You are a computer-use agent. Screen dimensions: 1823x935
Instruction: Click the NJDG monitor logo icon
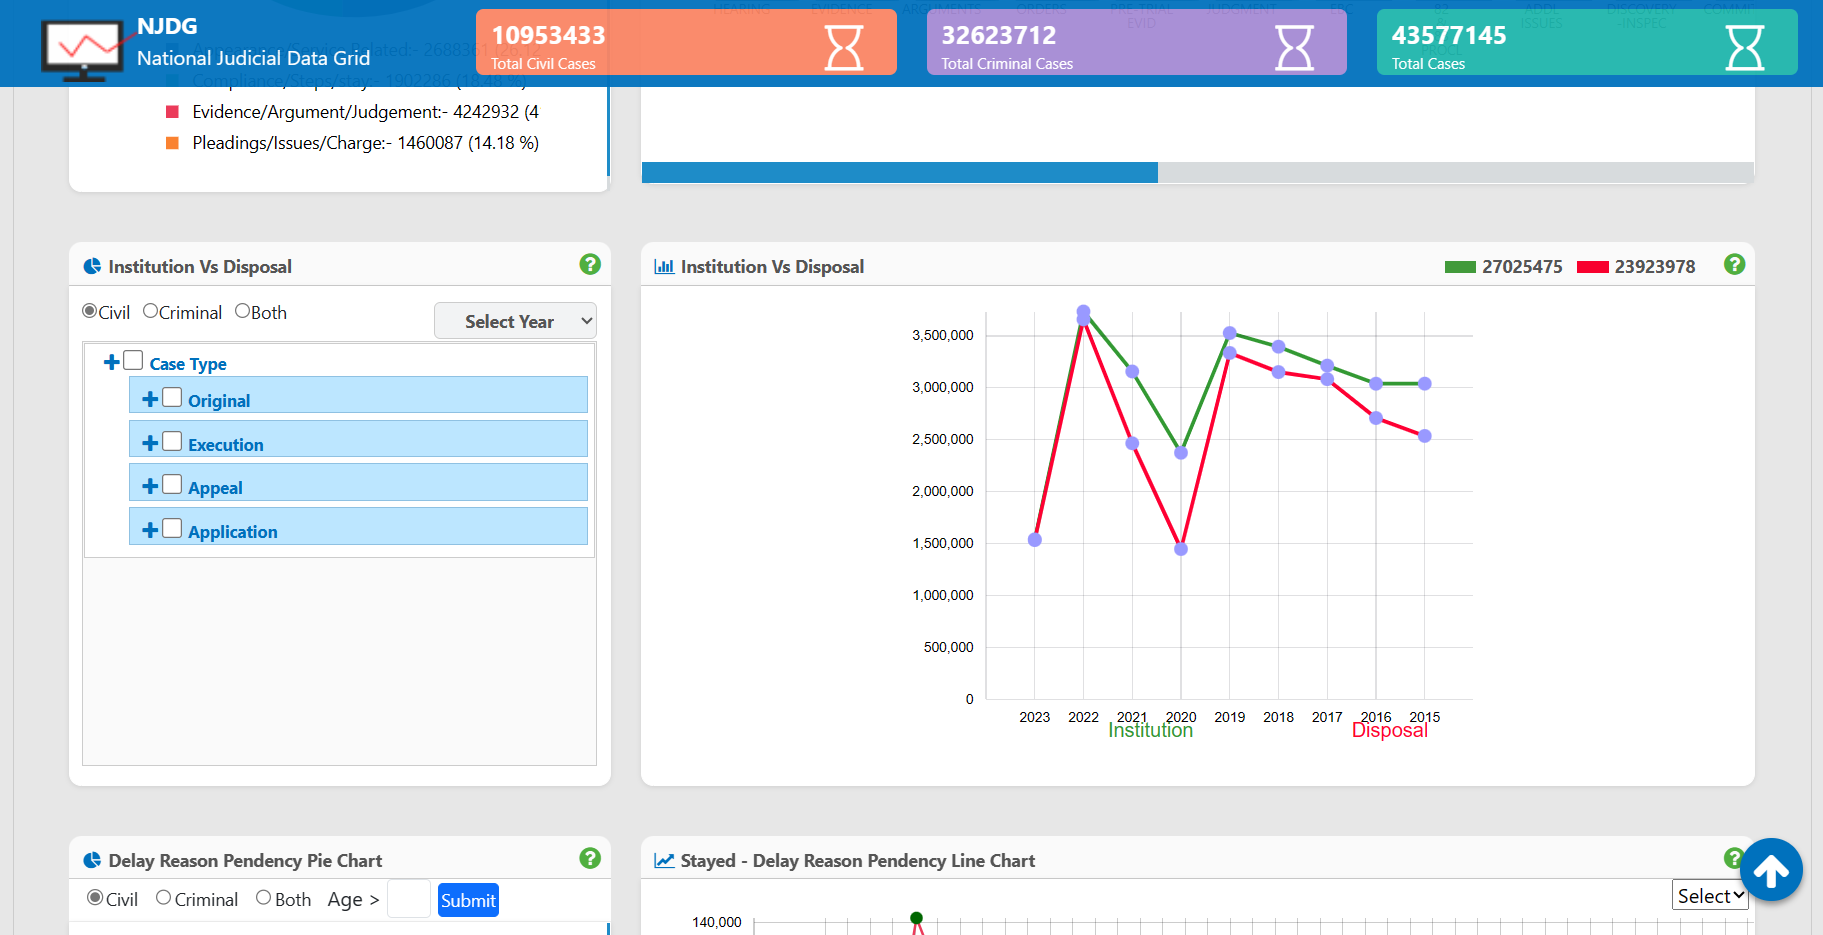coord(83,48)
